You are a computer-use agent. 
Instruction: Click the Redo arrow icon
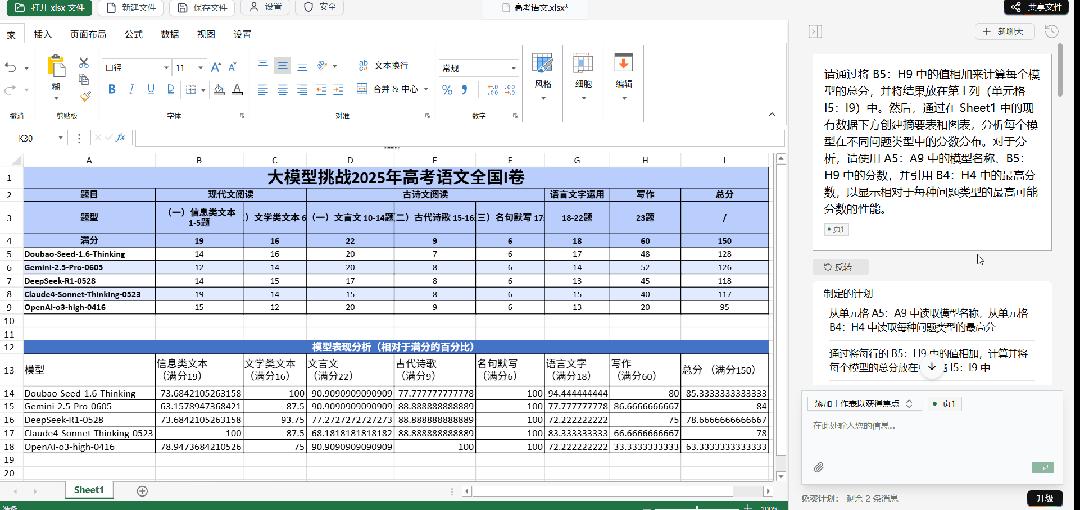(x=10, y=90)
